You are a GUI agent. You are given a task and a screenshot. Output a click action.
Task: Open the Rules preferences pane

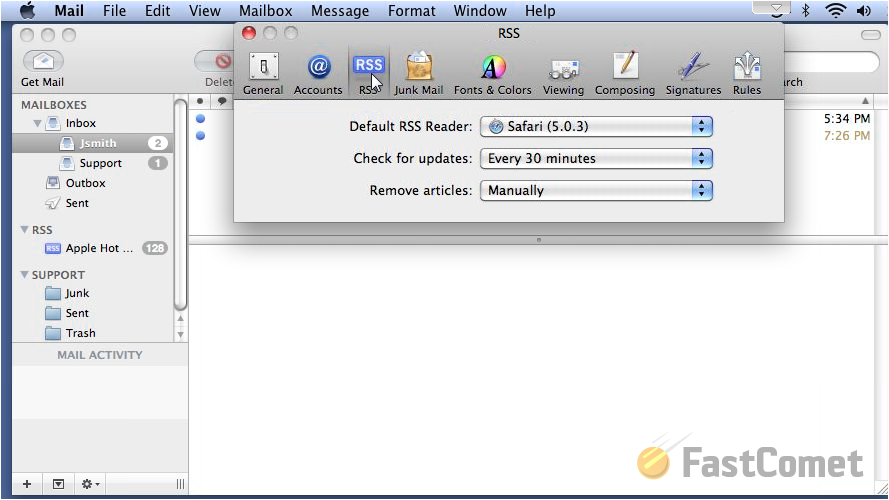pyautogui.click(x=747, y=74)
